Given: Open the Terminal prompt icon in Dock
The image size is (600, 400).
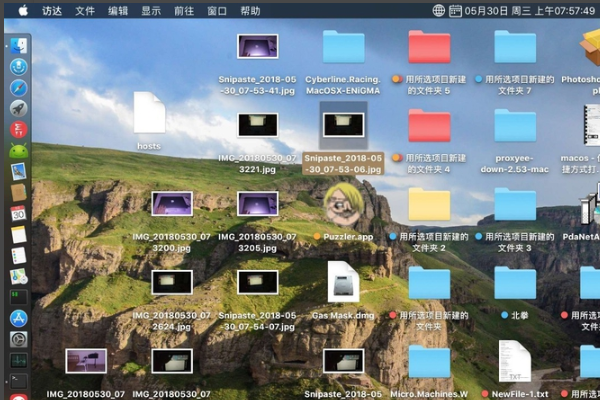Looking at the screenshot, I should pyautogui.click(x=18, y=381).
